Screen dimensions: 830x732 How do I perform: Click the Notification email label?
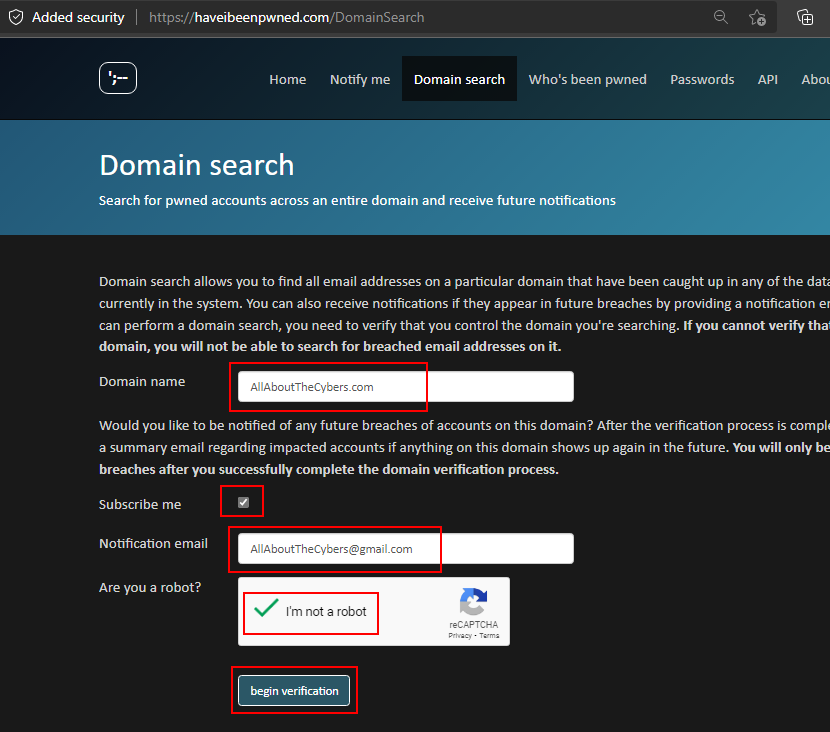[153, 544]
